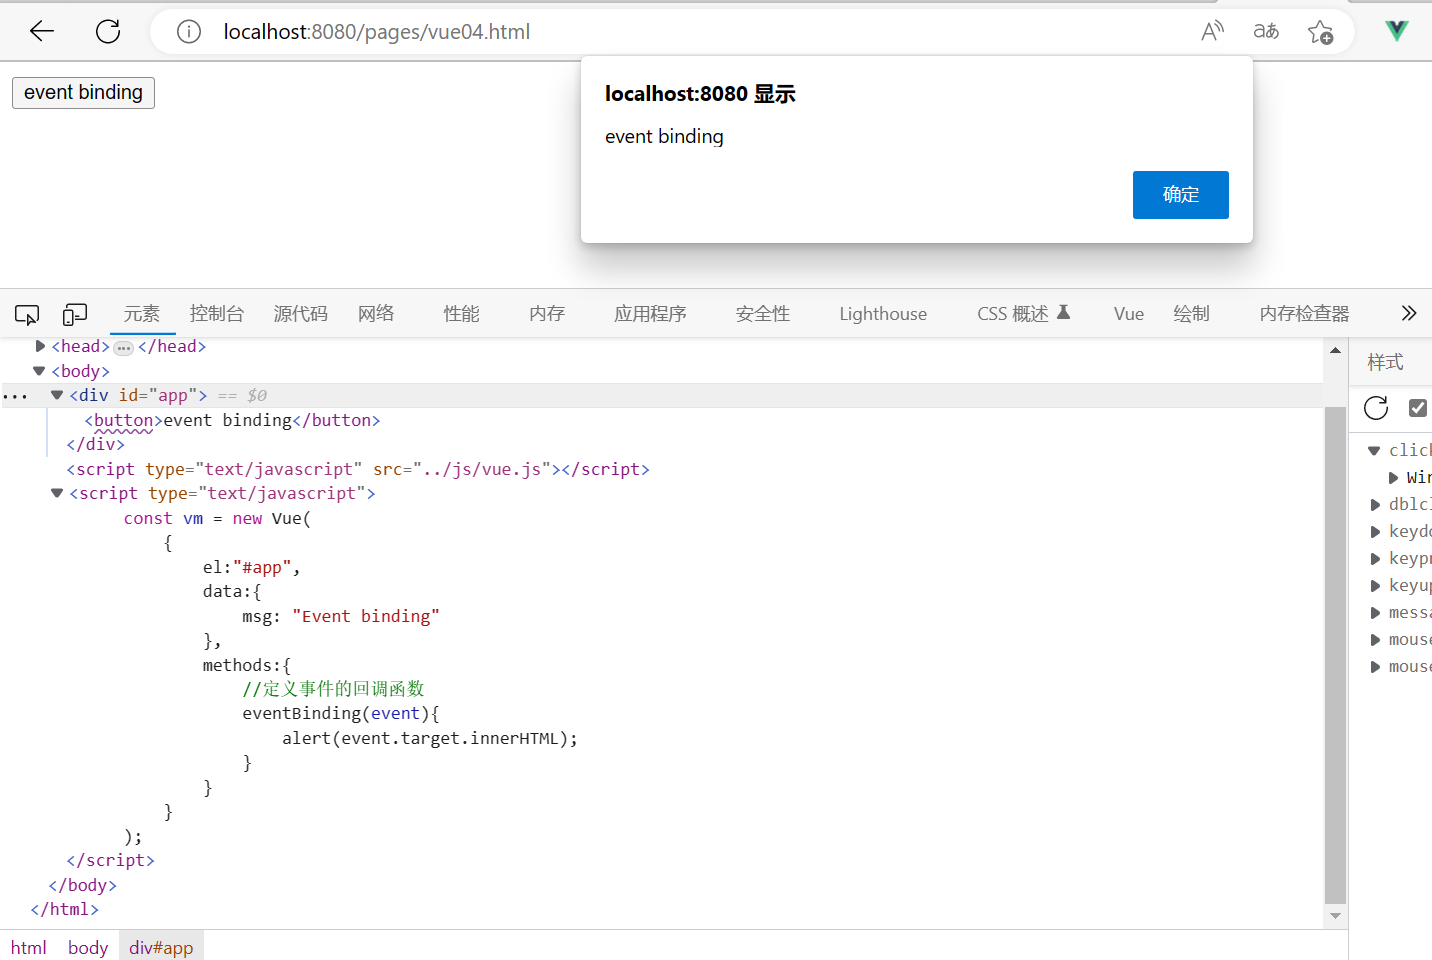1432x960 pixels.
Task: Click the event binding button on the page
Action: click(x=83, y=93)
